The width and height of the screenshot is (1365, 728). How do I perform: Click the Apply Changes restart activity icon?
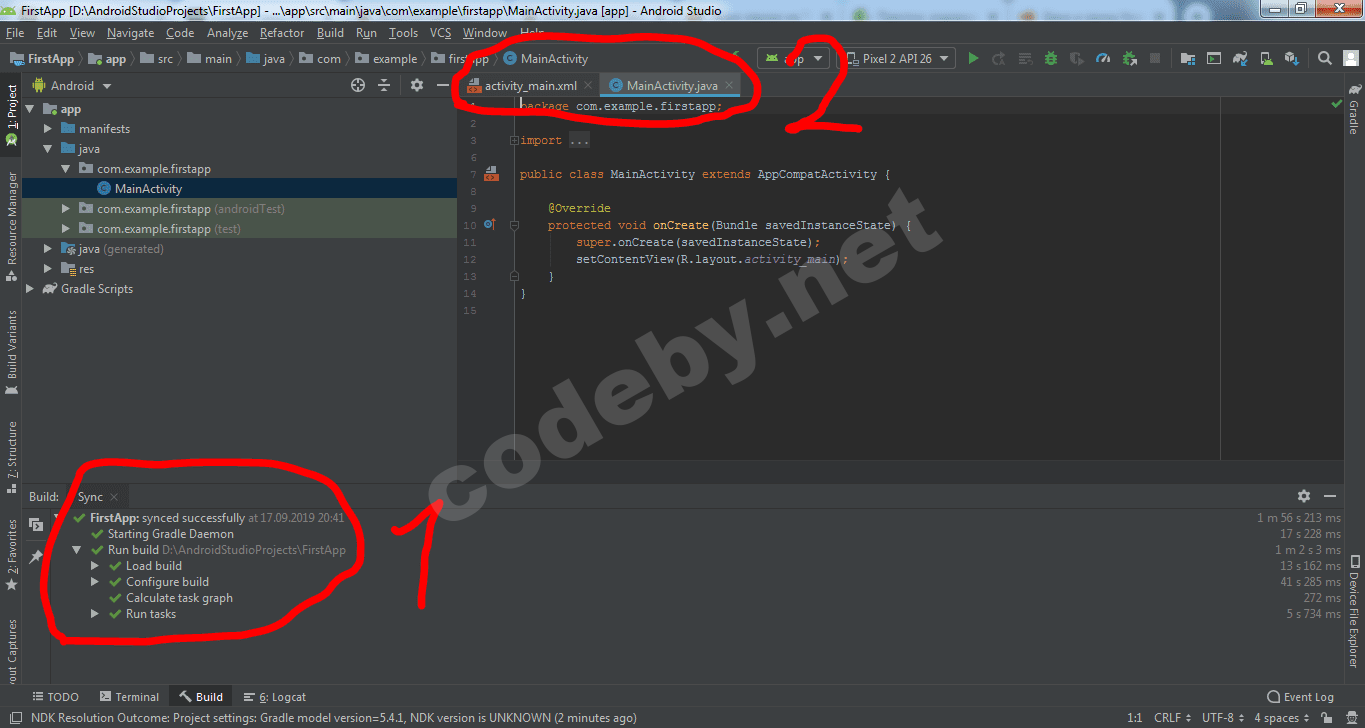point(999,59)
